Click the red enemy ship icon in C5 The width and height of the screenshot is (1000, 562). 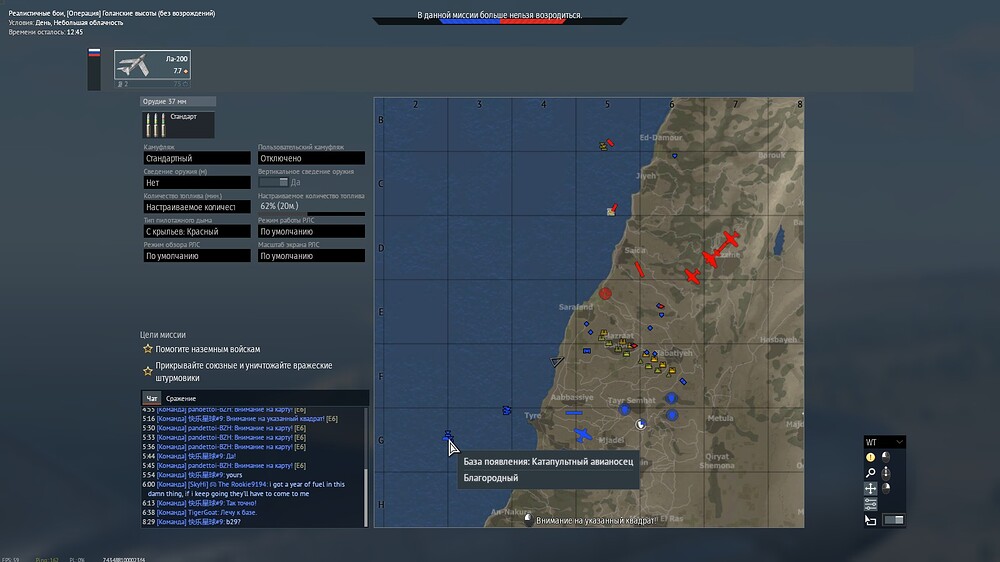pos(612,210)
